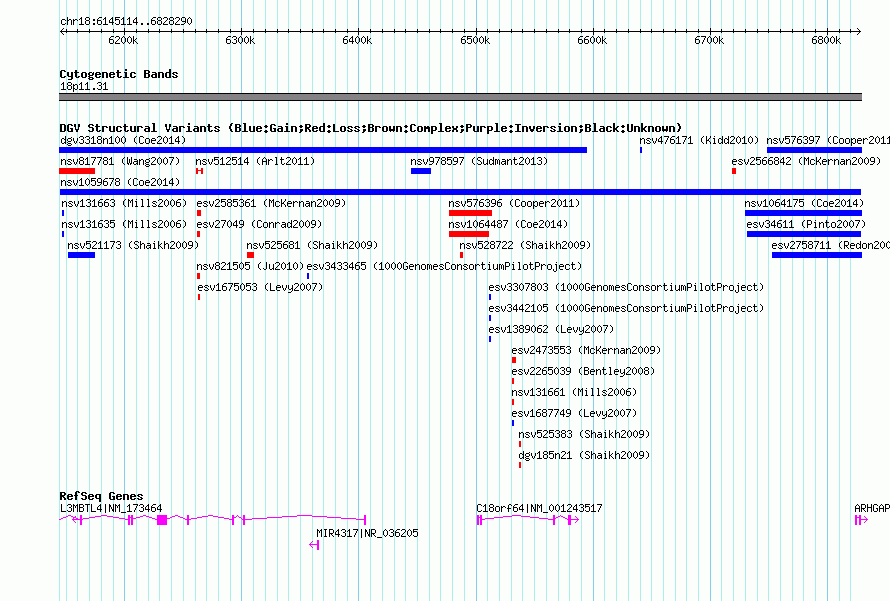The width and height of the screenshot is (890, 601).
Task: Open variant nsv821505 (Ju2010)
Action: 250,266
